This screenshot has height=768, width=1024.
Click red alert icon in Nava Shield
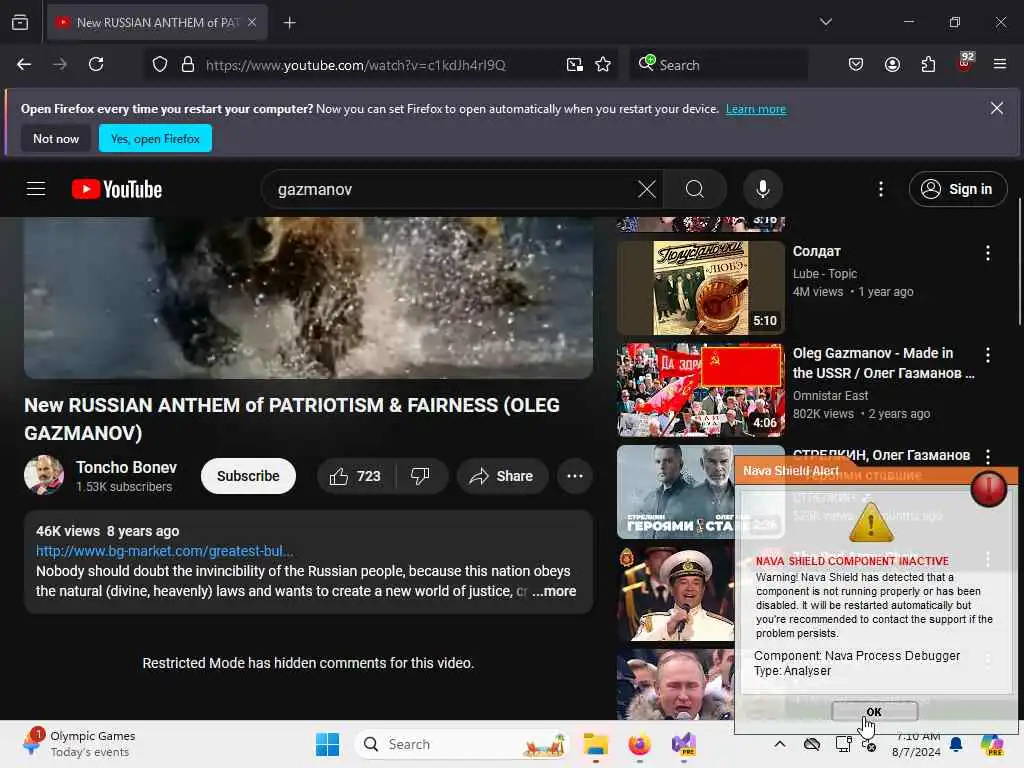point(988,488)
